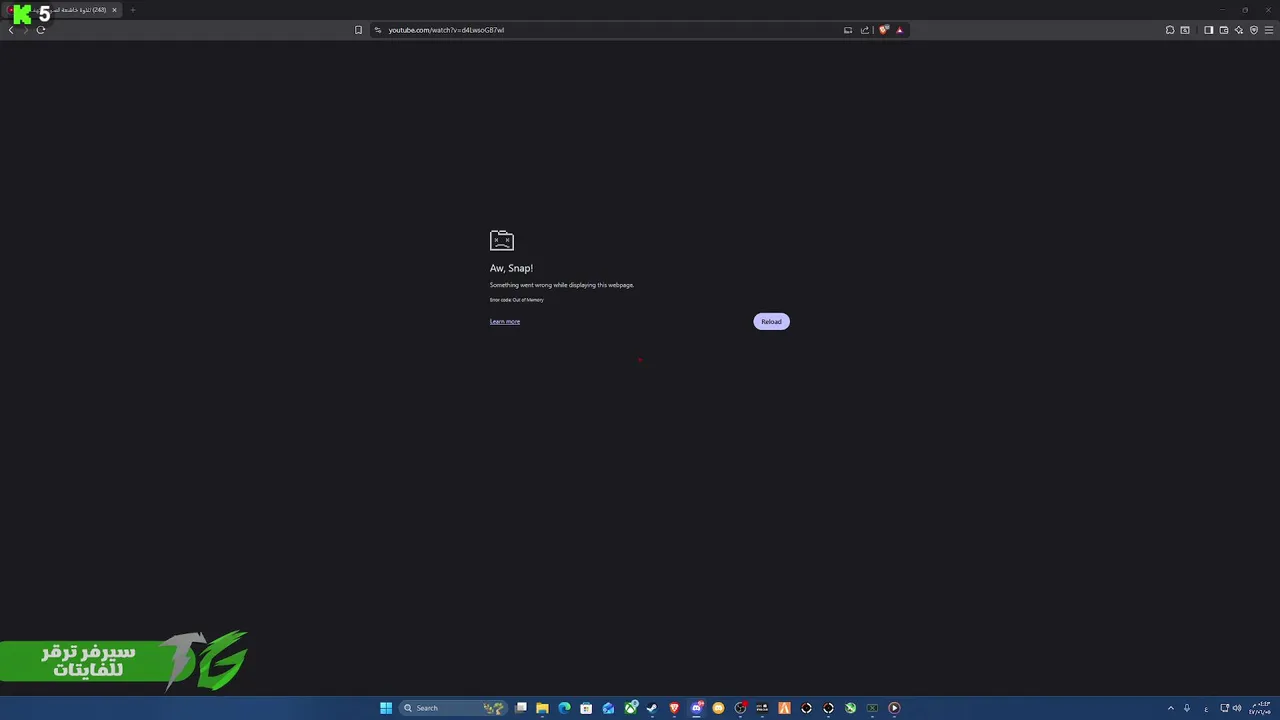The image size is (1280, 720).
Task: Share this page via the share icon
Action: [865, 30]
